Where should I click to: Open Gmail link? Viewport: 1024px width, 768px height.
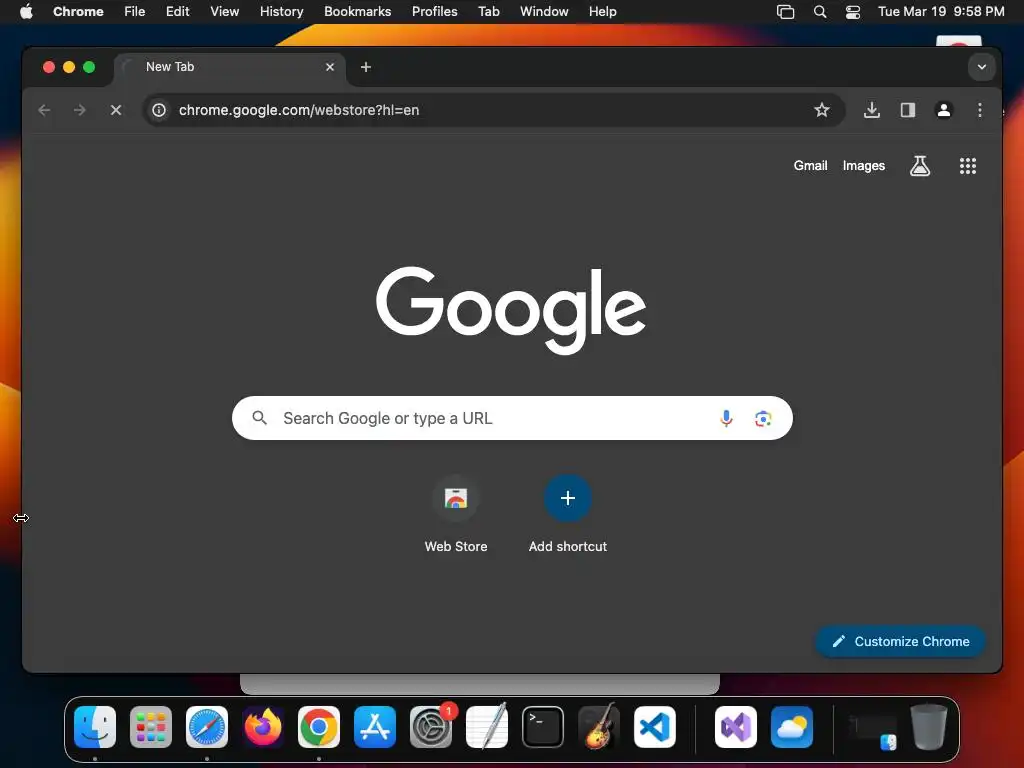[x=810, y=166]
